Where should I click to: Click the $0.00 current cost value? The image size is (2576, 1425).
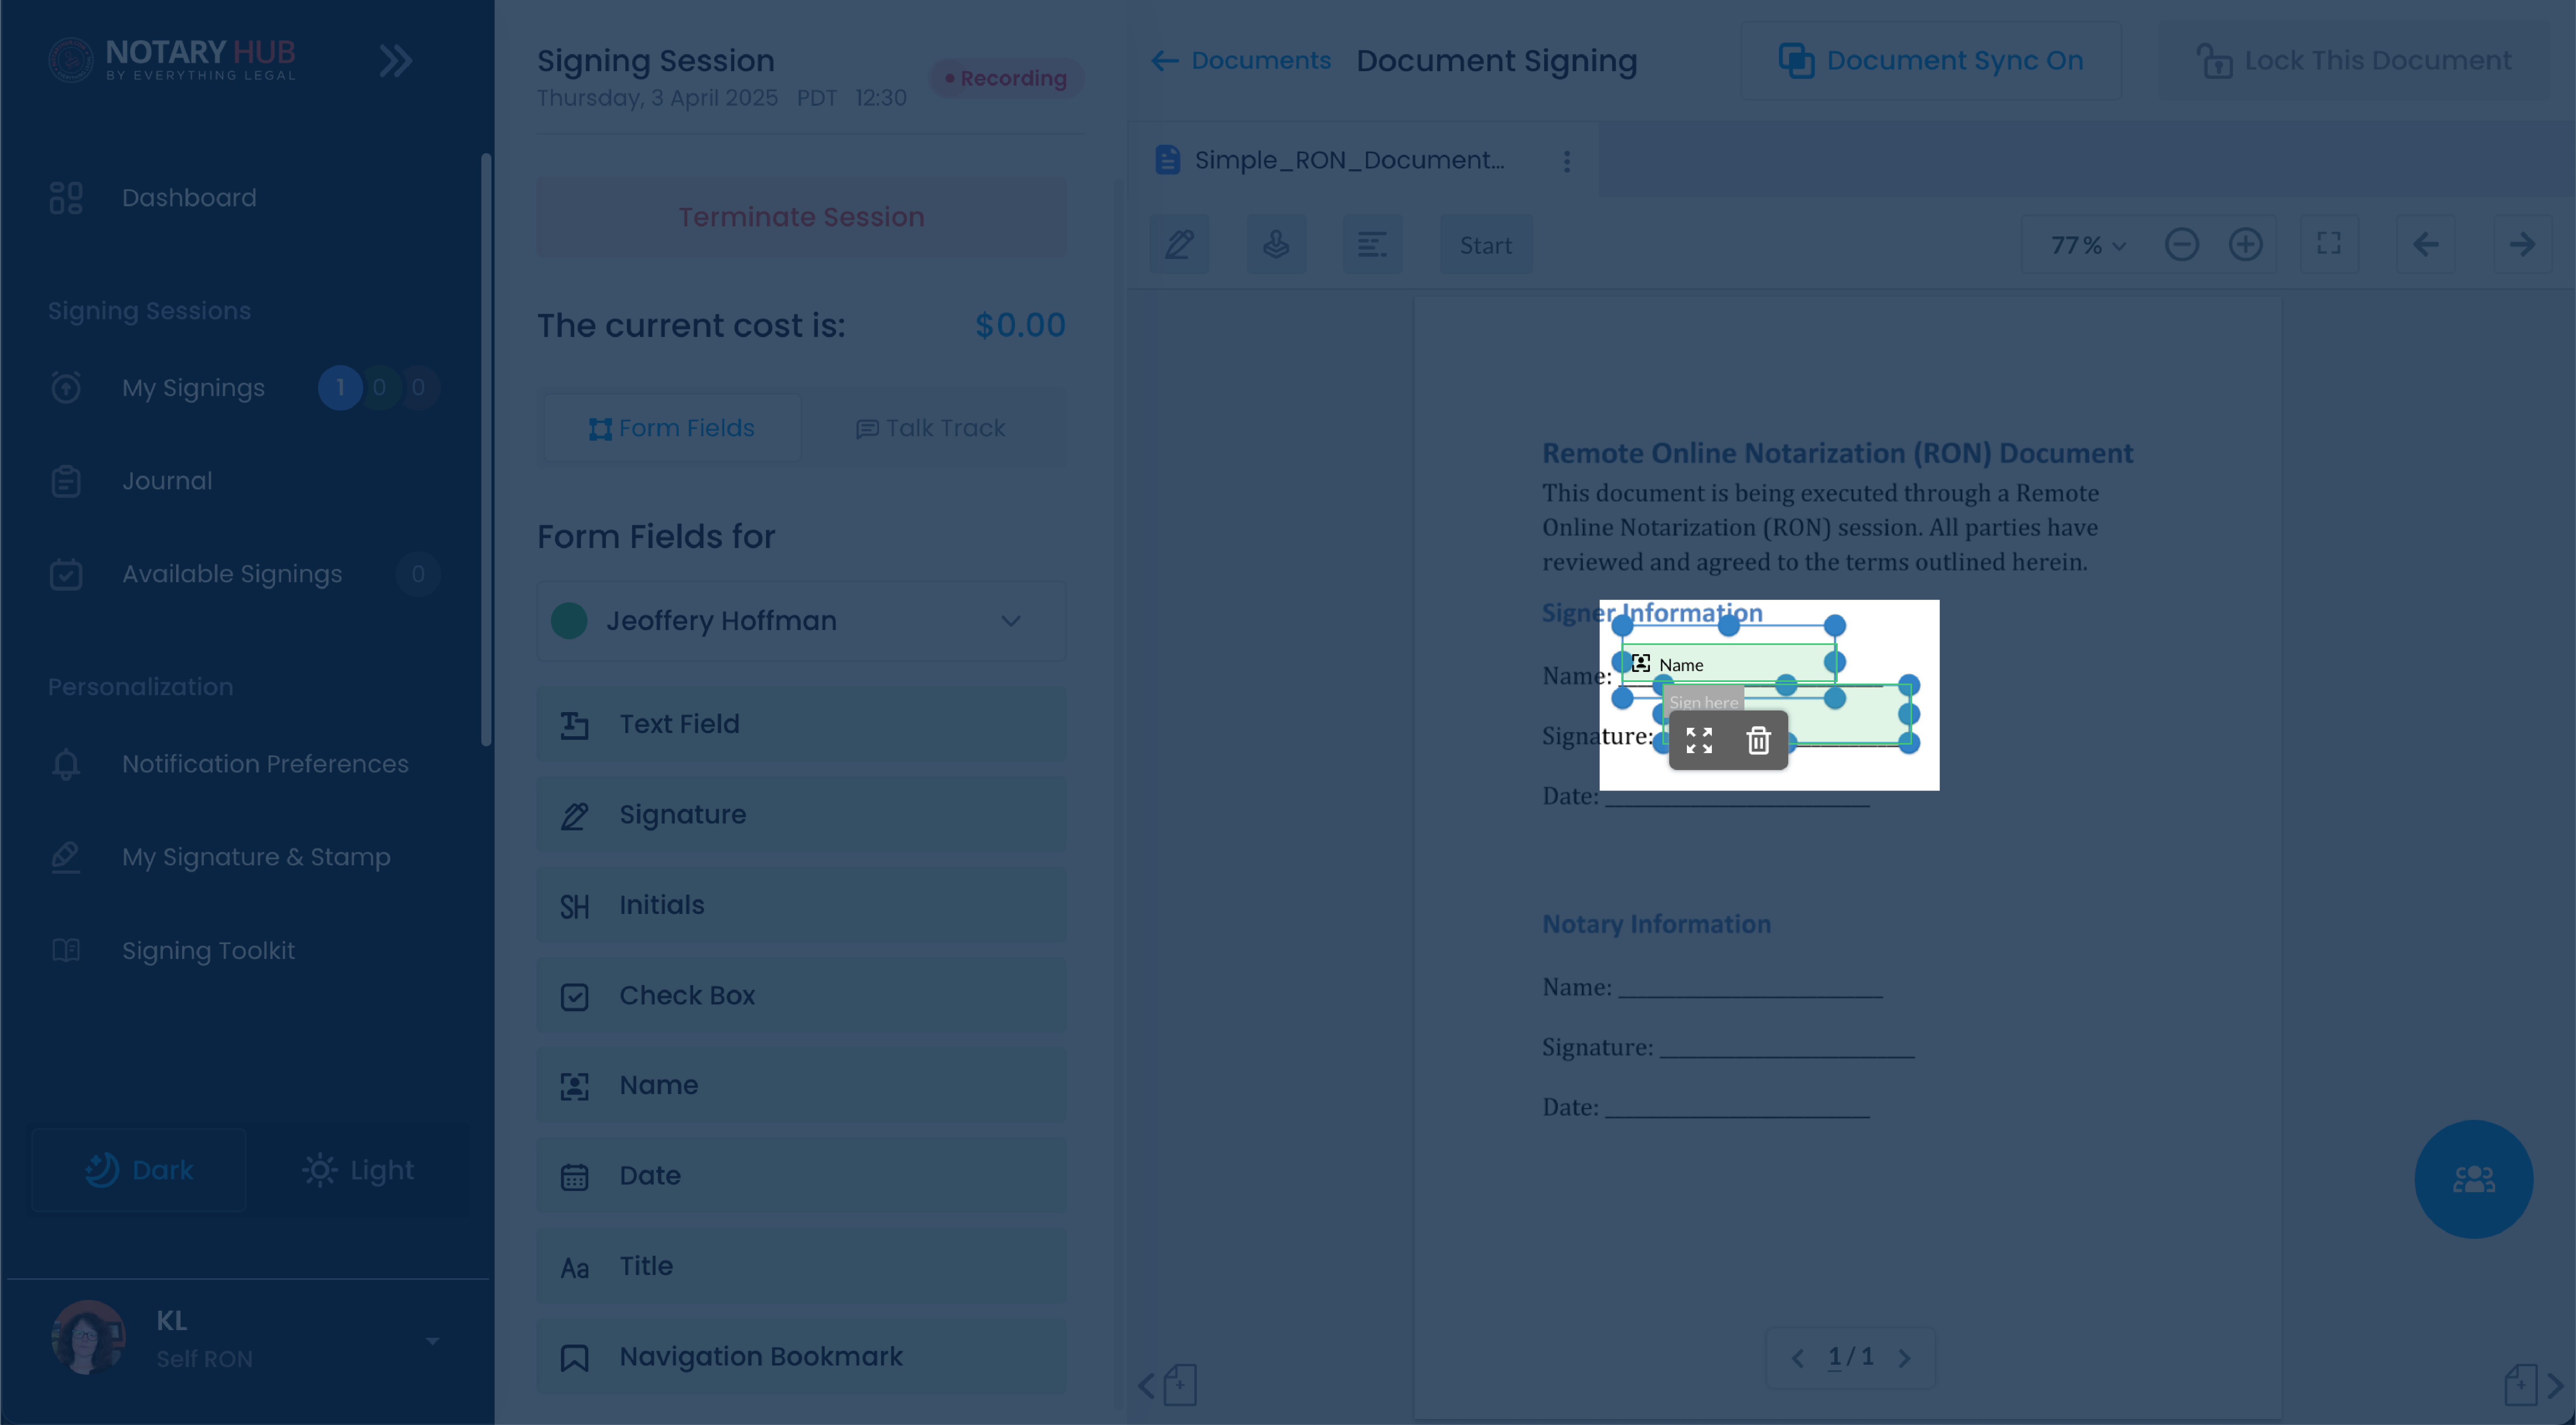1020,325
